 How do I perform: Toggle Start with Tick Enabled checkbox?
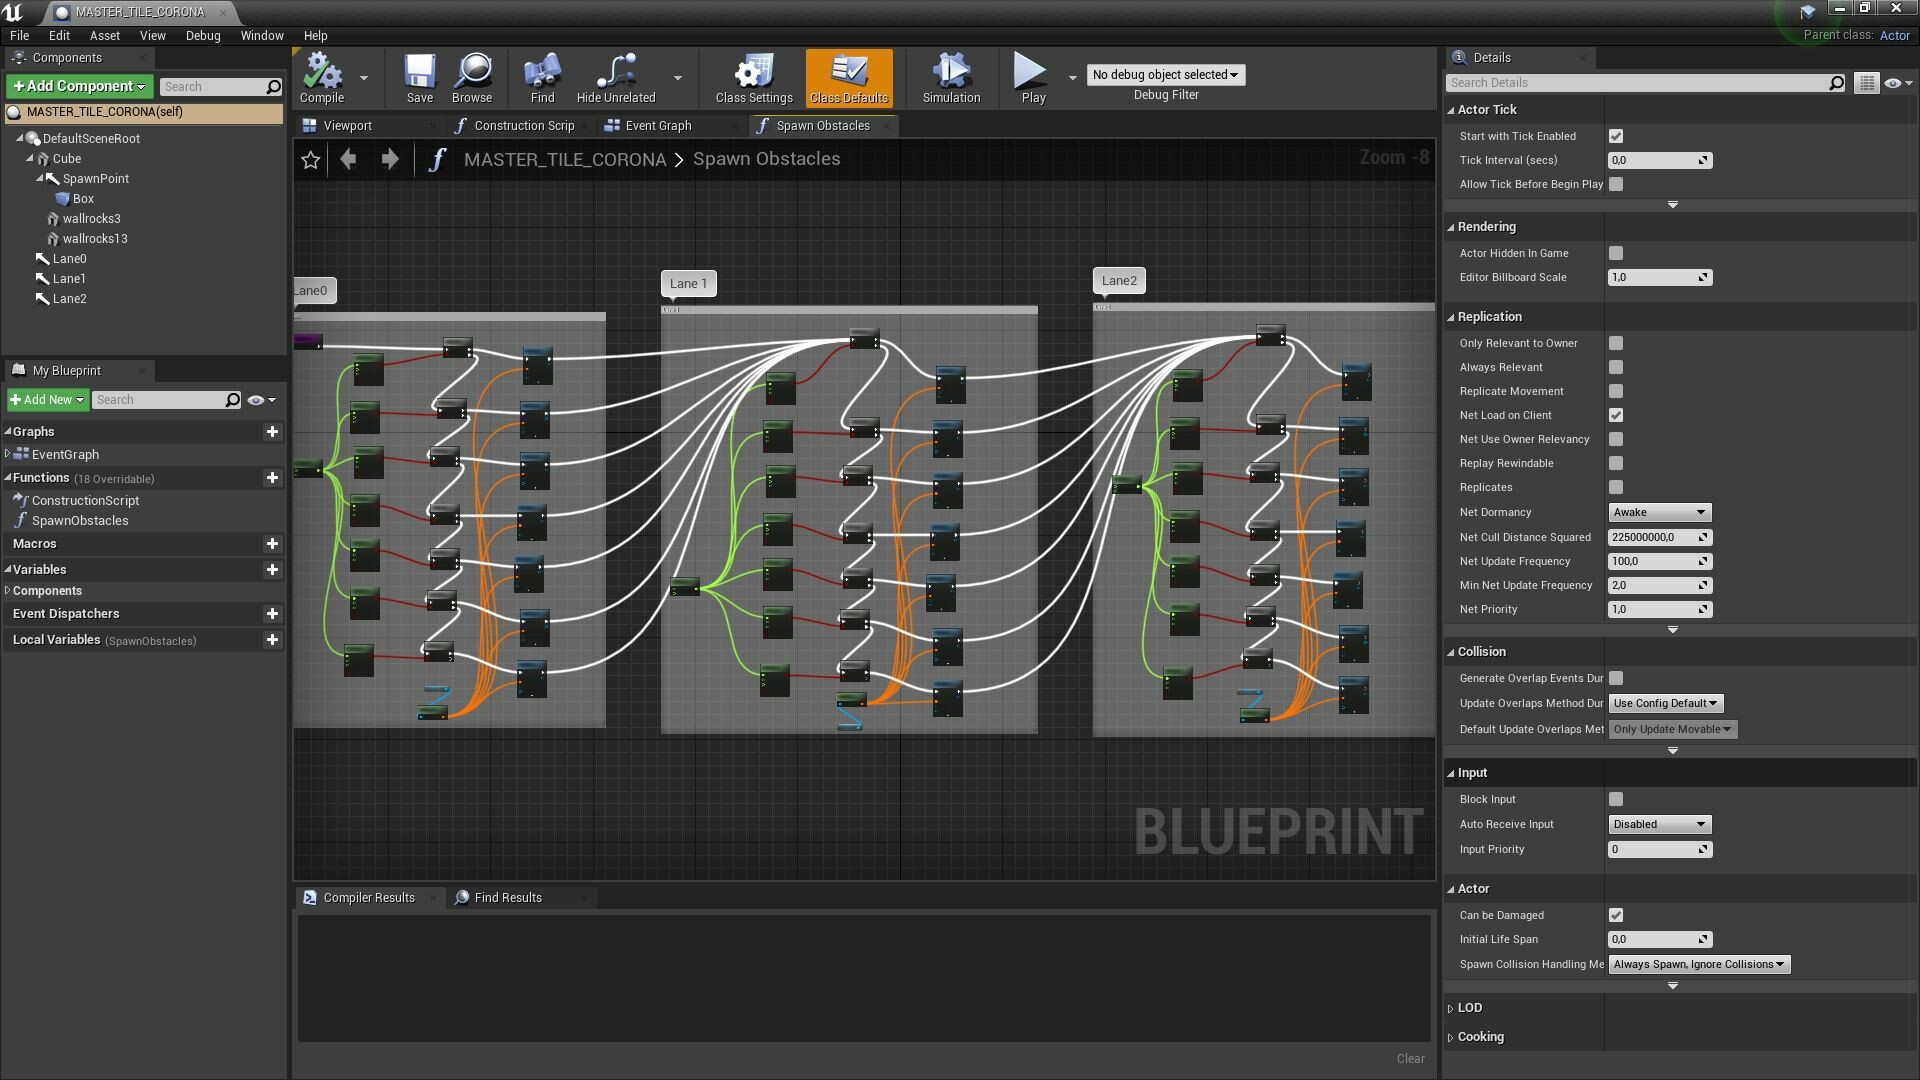pos(1616,136)
